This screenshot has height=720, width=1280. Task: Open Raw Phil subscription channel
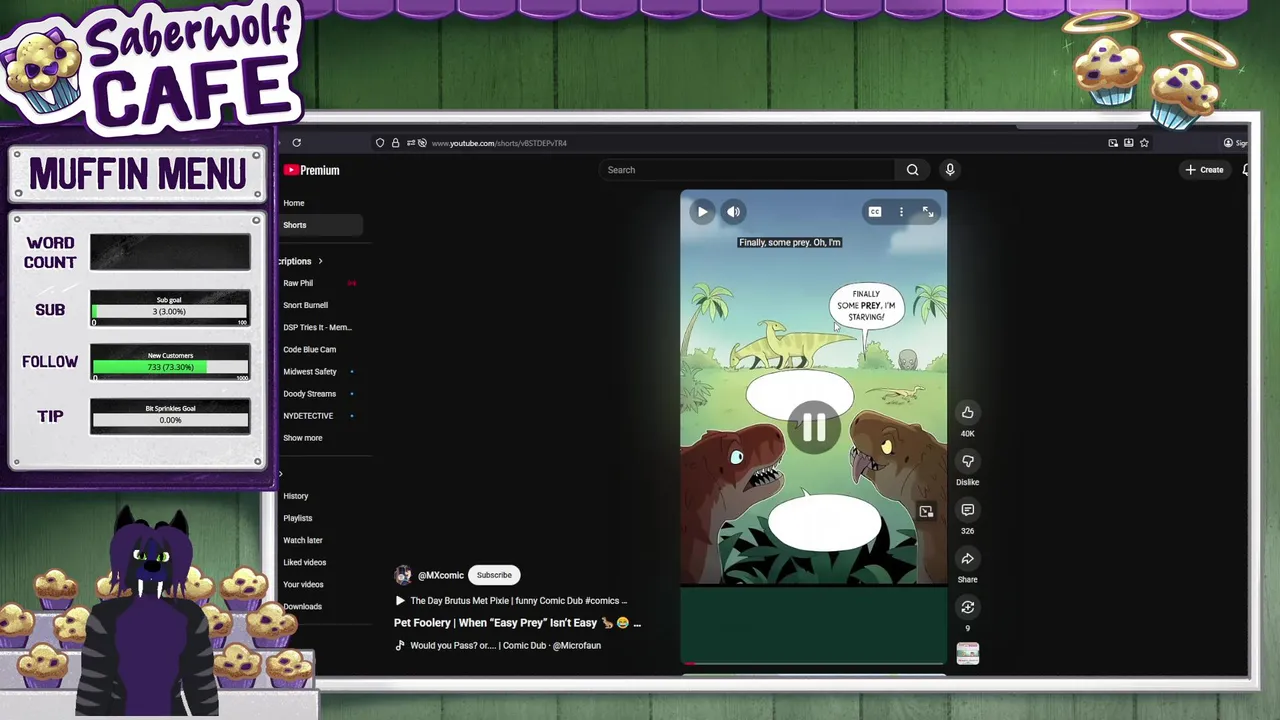click(298, 283)
